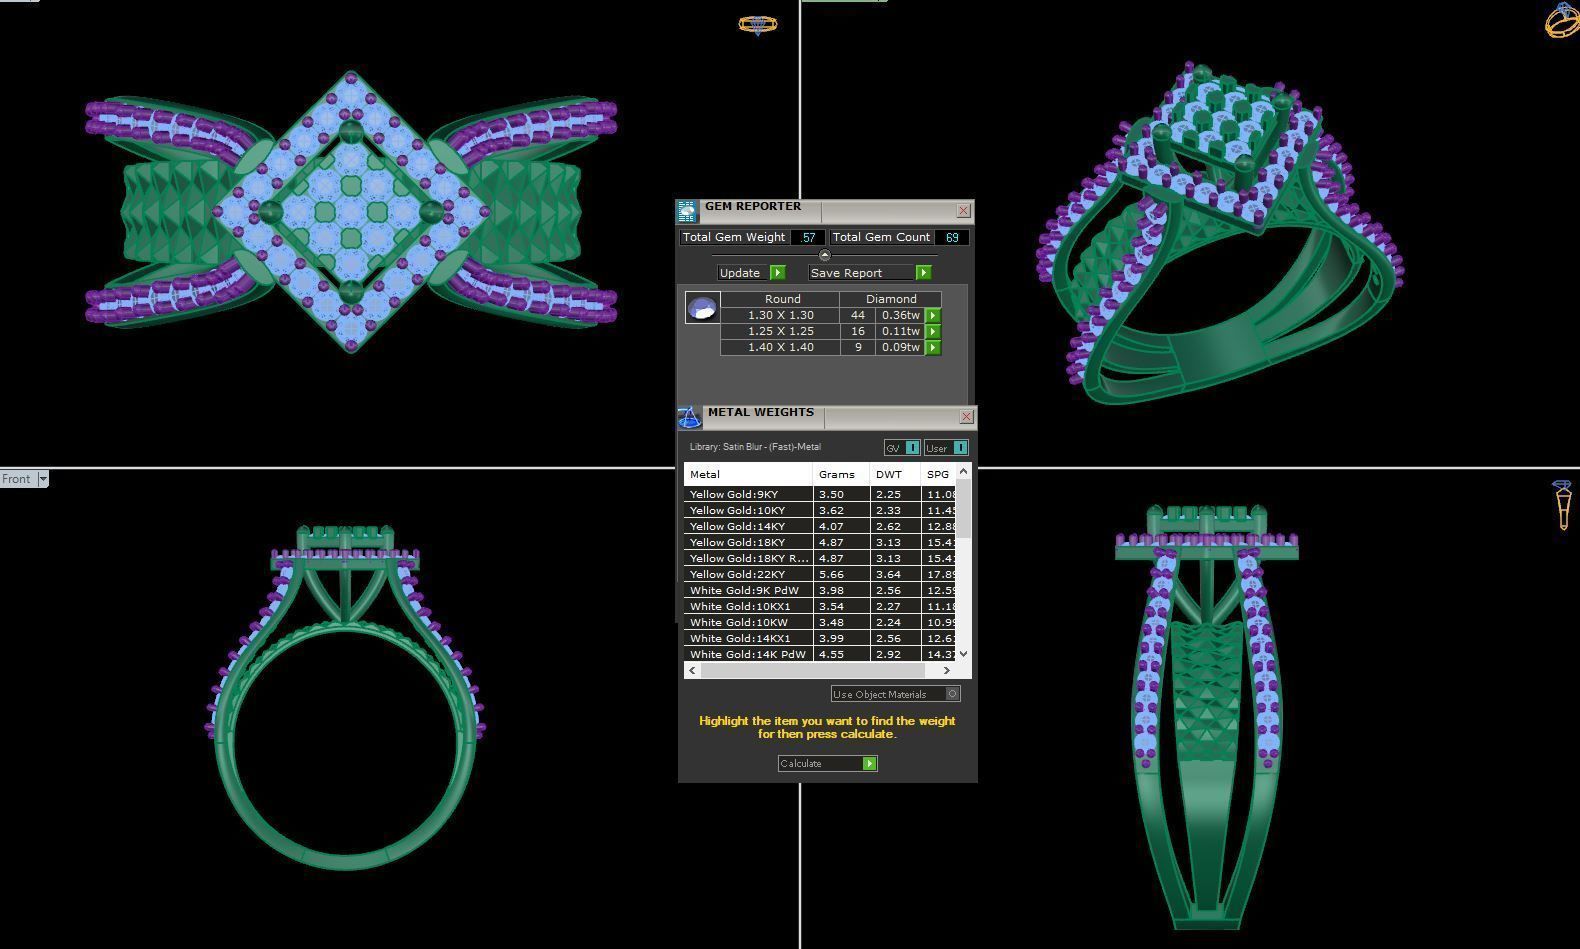Click the Round shape header cell
This screenshot has height=949, width=1580.
[x=782, y=299]
